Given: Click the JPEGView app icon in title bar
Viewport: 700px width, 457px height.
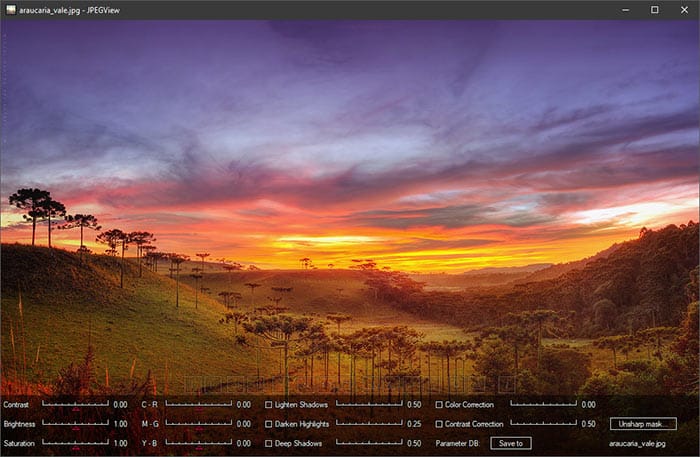Looking at the screenshot, I should click(11, 10).
